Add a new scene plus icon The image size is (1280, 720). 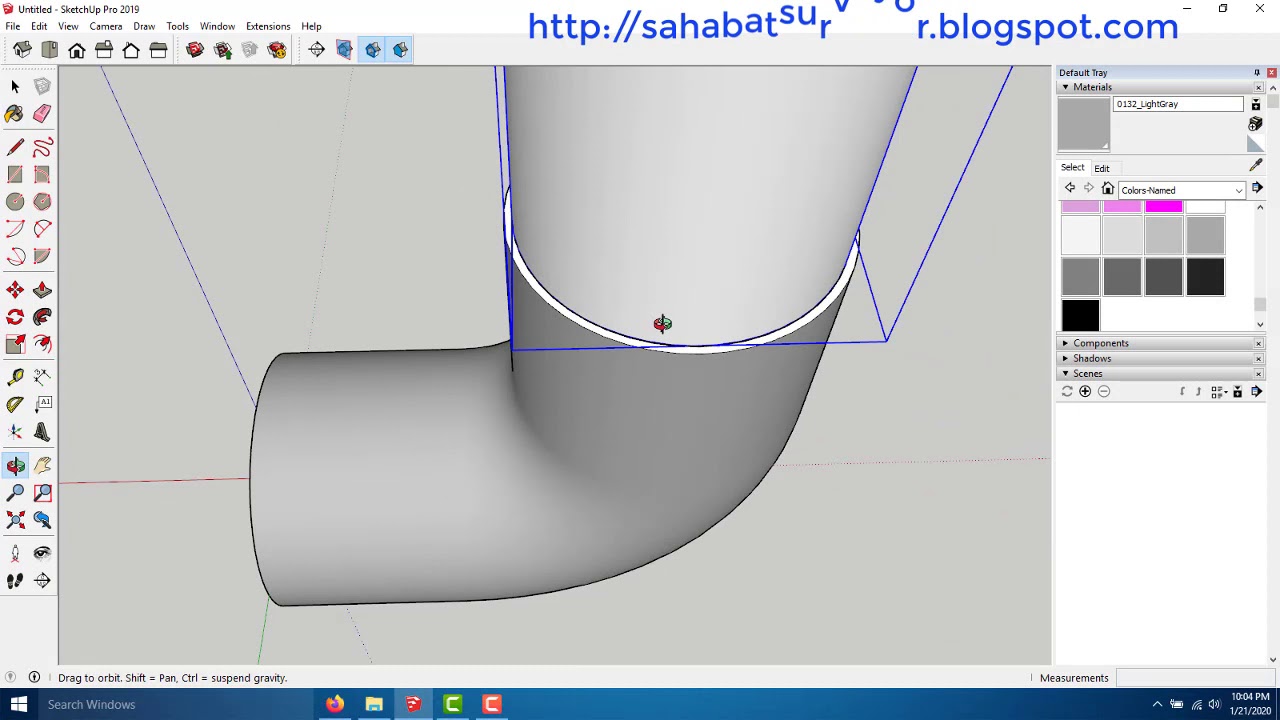click(1085, 392)
